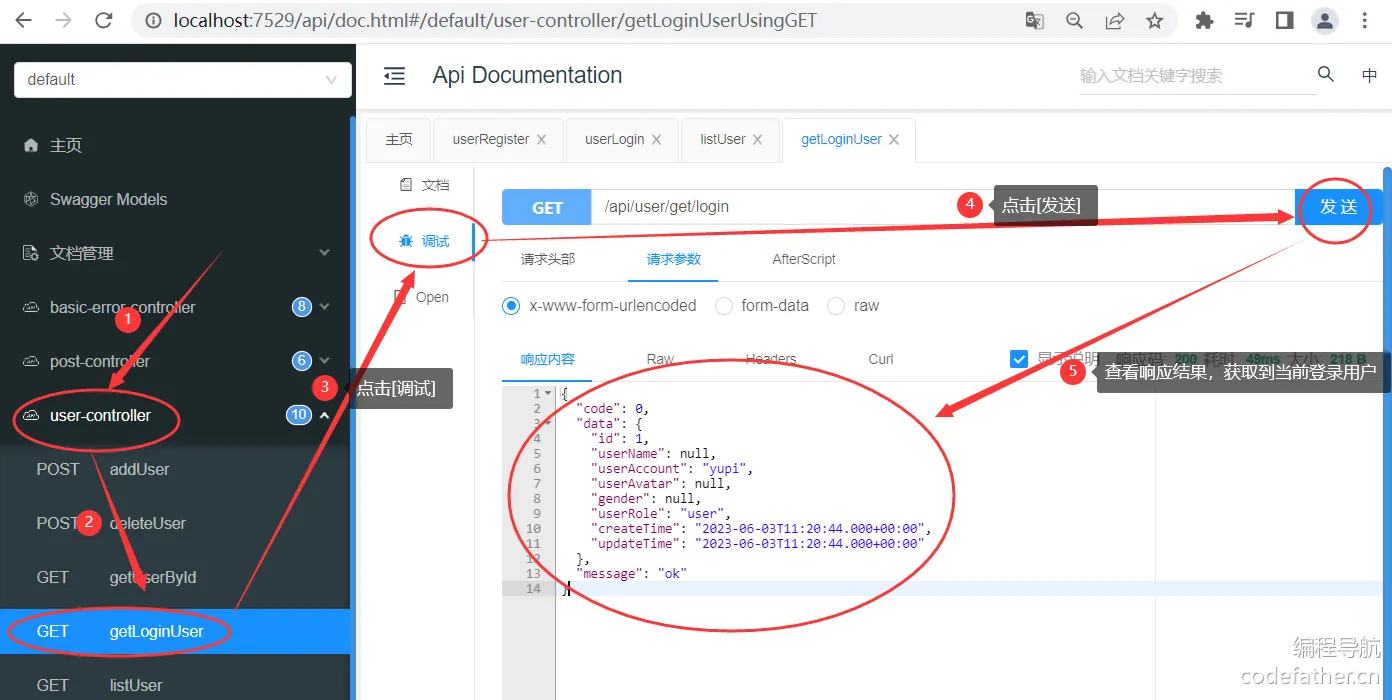The image size is (1392, 700).
Task: Select 响应内容 response tab
Action: coord(548,359)
